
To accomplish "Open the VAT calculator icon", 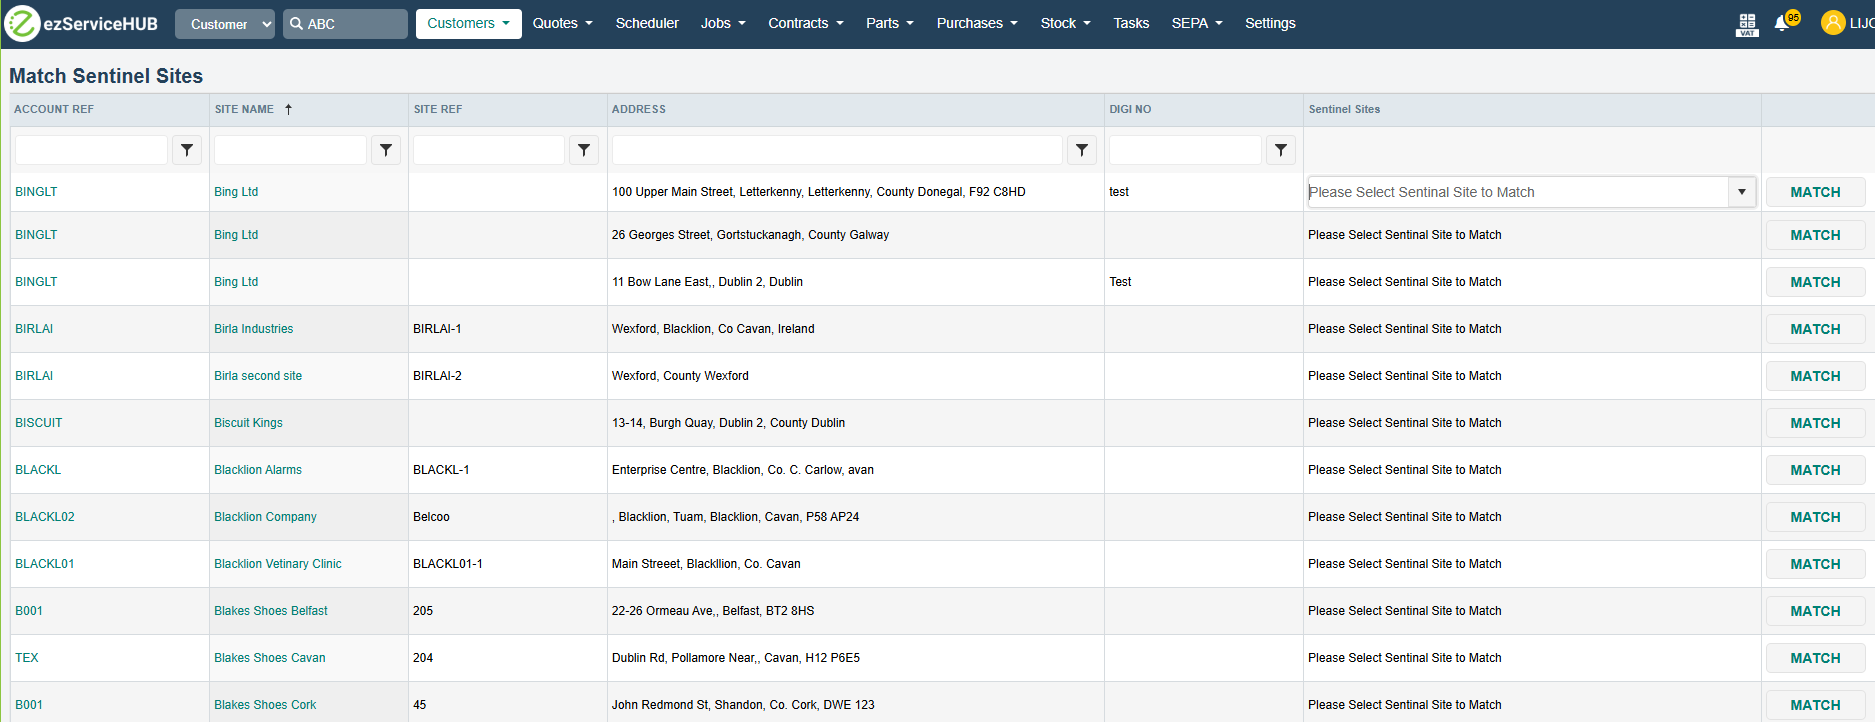I will click(x=1747, y=24).
